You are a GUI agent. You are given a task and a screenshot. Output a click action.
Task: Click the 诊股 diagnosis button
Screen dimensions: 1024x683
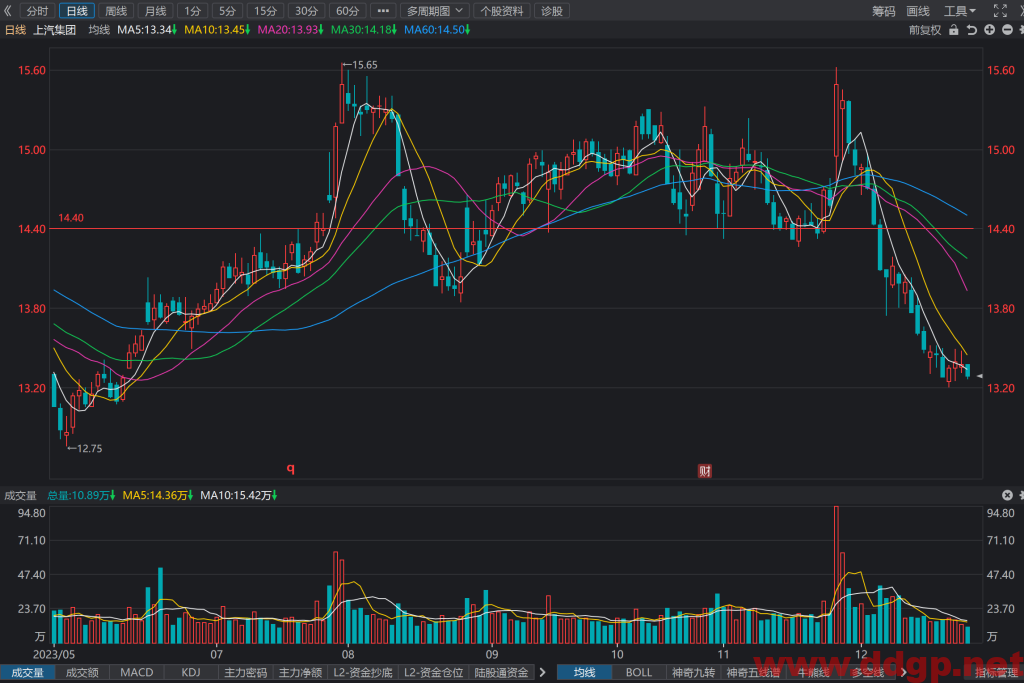(552, 10)
